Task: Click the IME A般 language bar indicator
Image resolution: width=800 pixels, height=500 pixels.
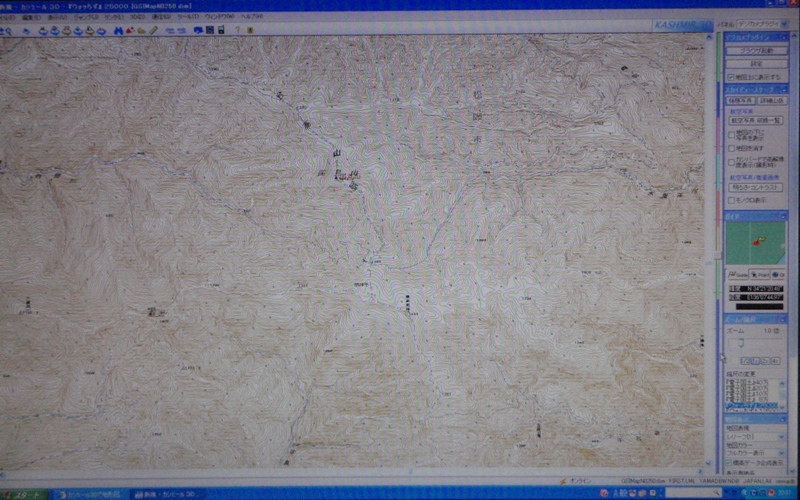Action: point(621,493)
